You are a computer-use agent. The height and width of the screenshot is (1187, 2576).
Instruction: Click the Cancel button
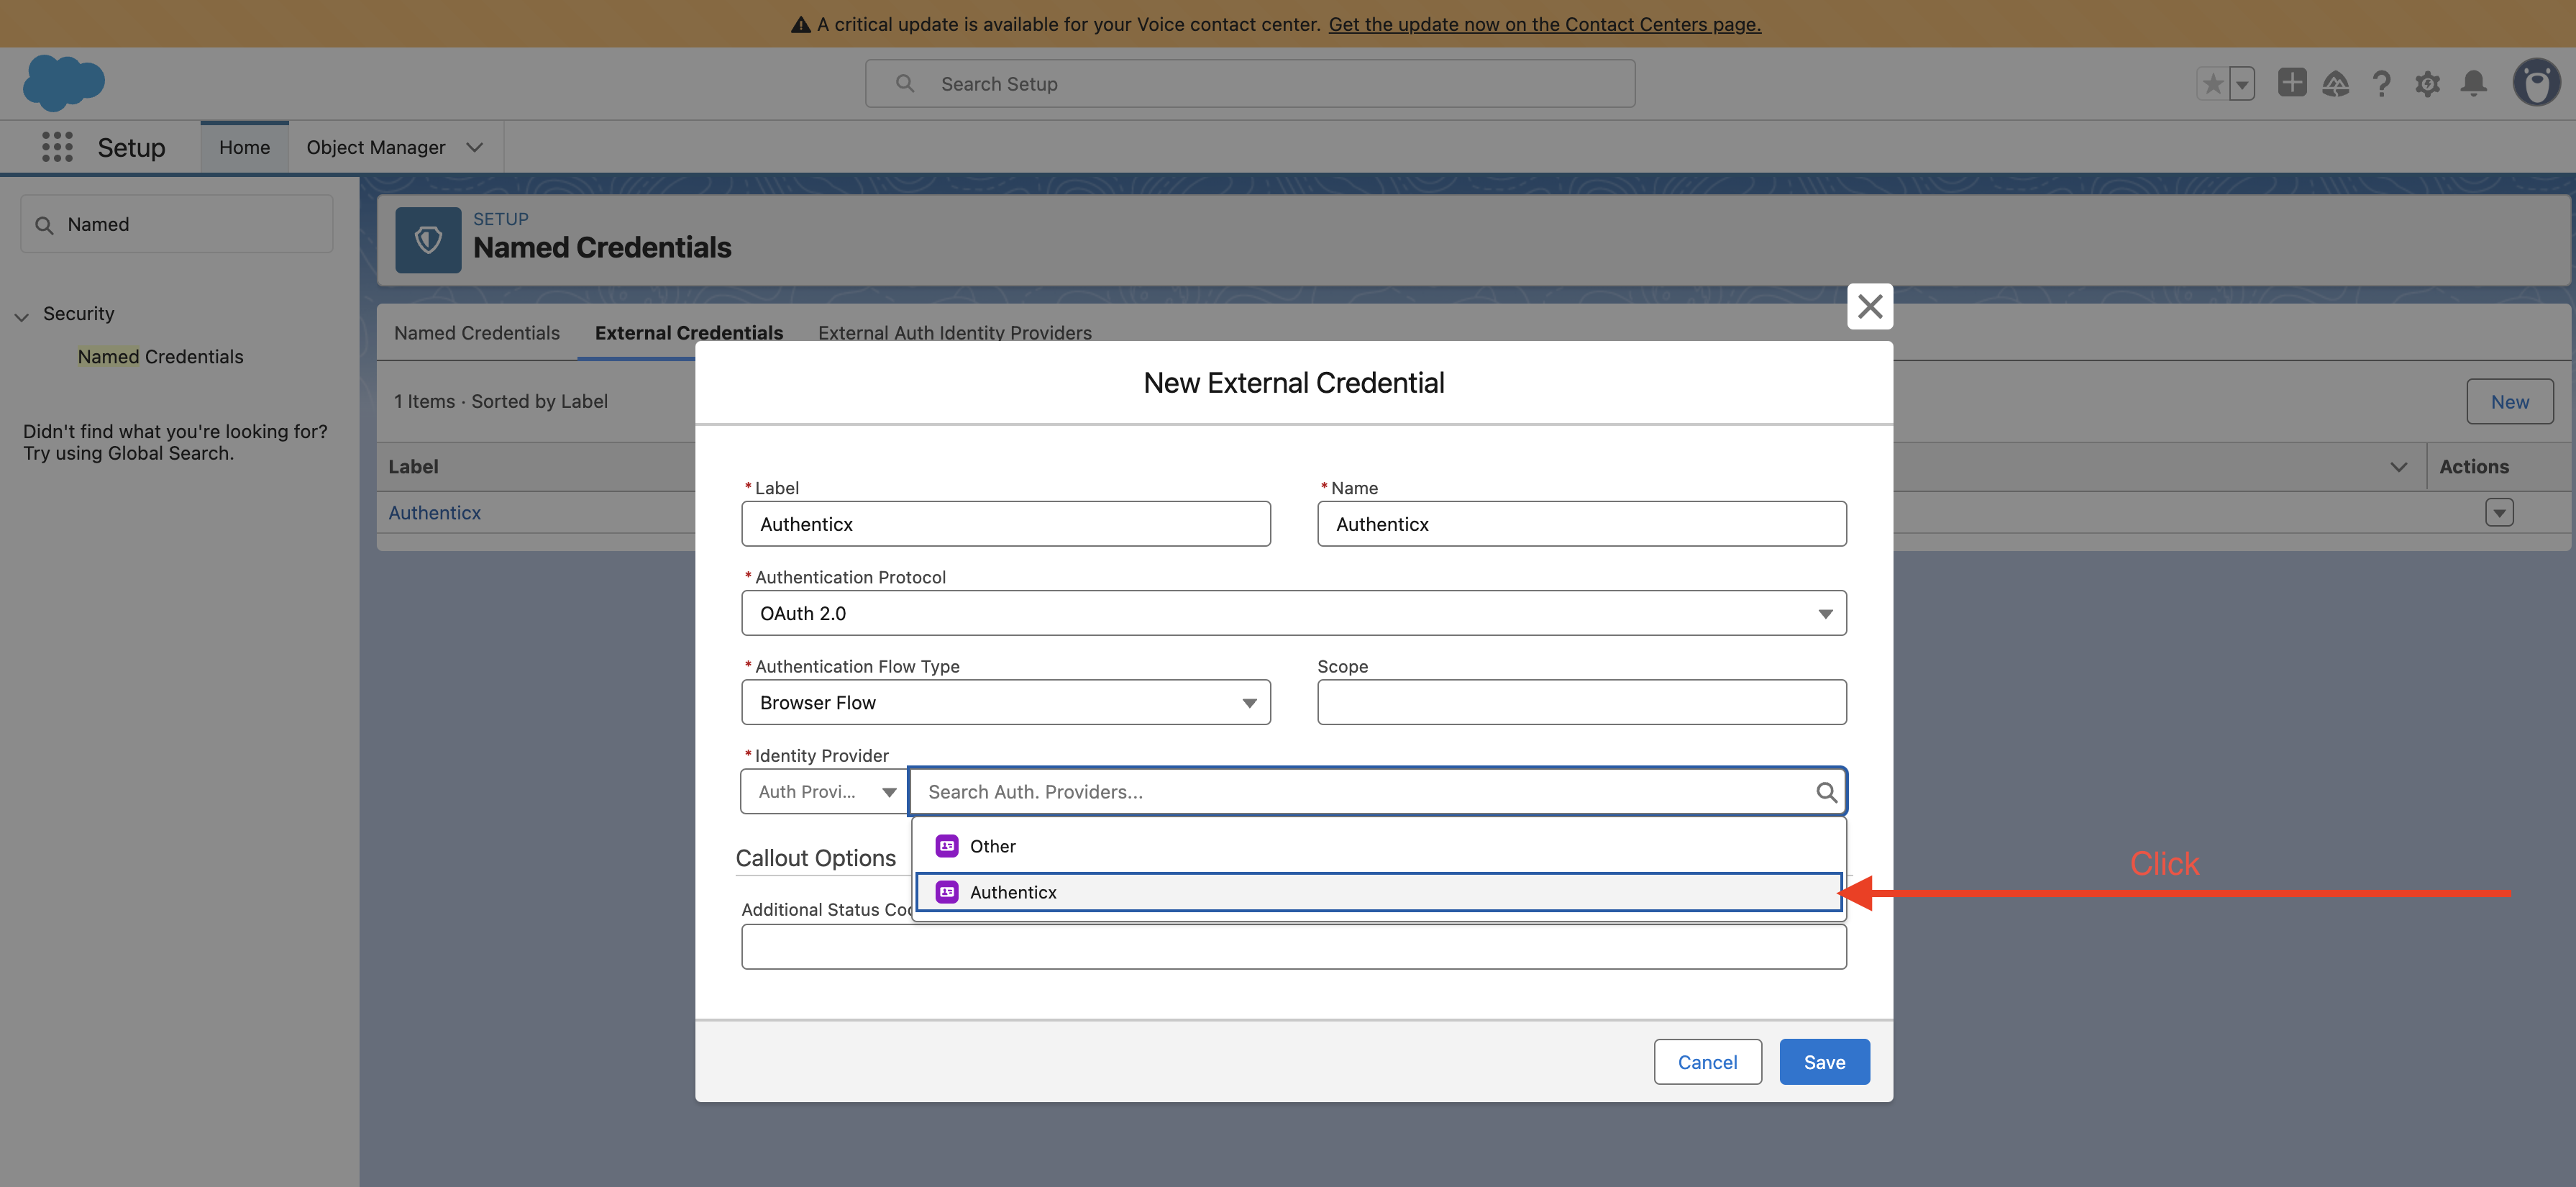tap(1708, 1062)
